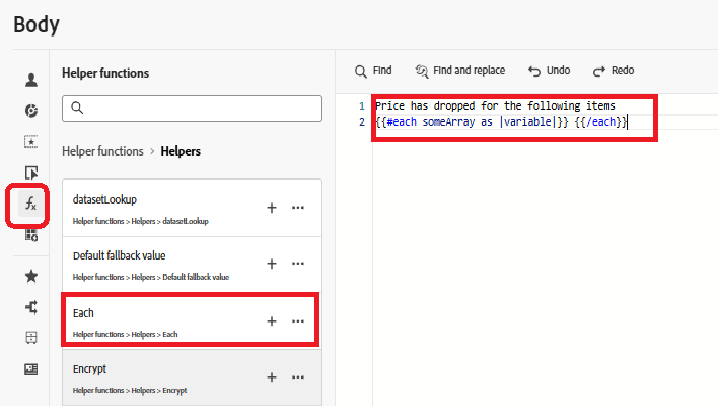Add Default fallback value with plus icon
Screen dimensions: 725x410
tap(272, 264)
